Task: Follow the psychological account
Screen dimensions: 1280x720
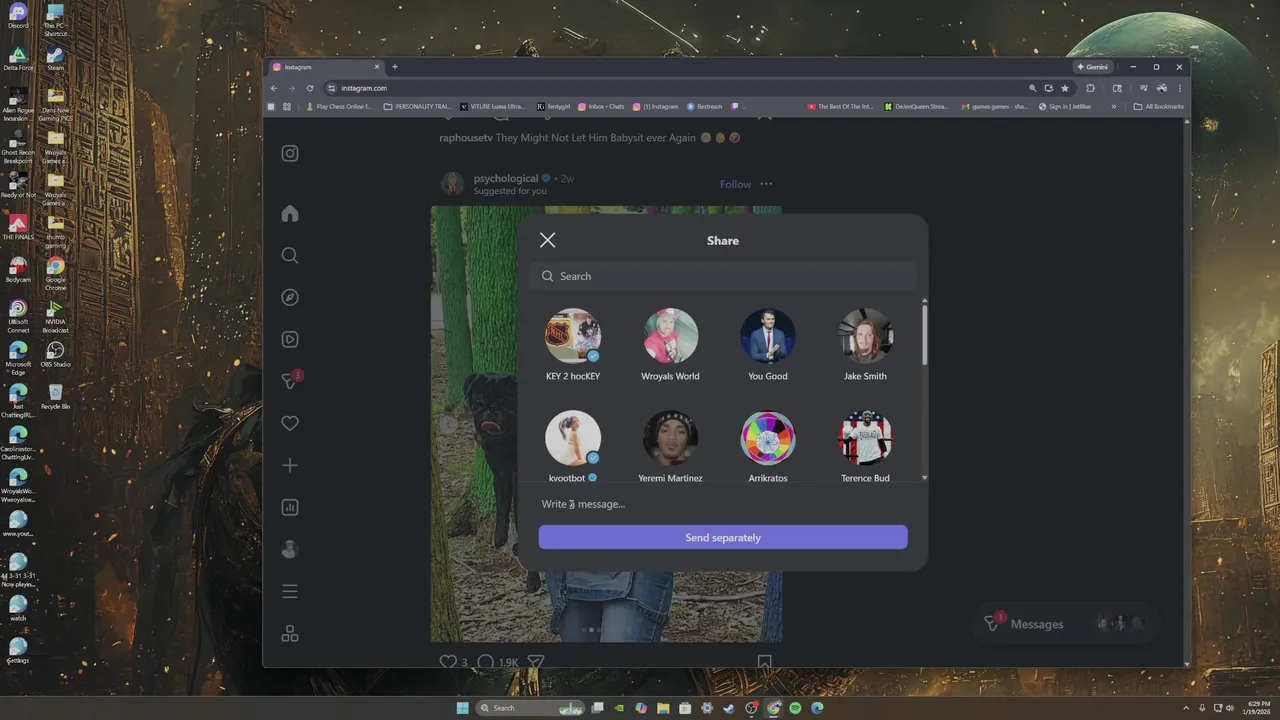Action: (735, 184)
